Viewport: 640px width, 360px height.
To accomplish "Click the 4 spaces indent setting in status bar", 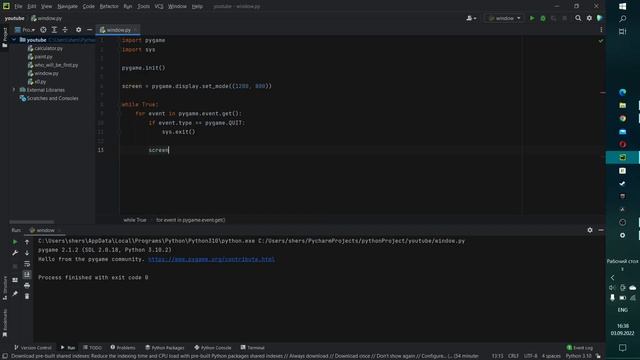I will pyautogui.click(x=551, y=356).
